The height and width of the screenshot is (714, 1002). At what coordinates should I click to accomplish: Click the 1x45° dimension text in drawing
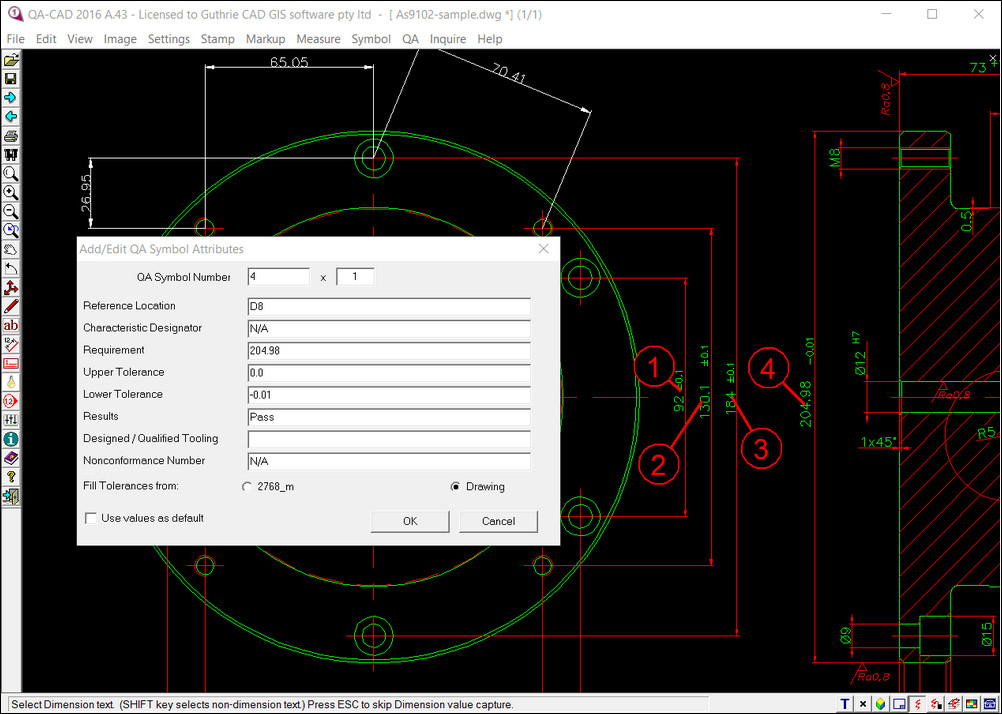click(878, 442)
